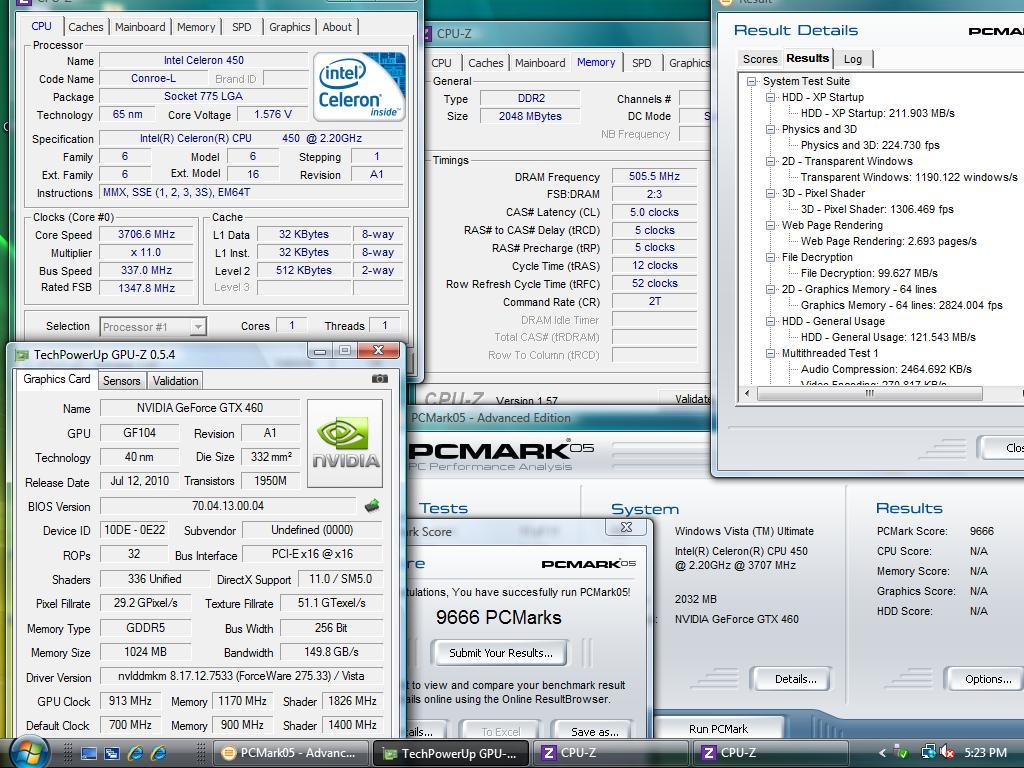The height and width of the screenshot is (768, 1024).
Task: Click Run PCMark button
Action: [718, 729]
